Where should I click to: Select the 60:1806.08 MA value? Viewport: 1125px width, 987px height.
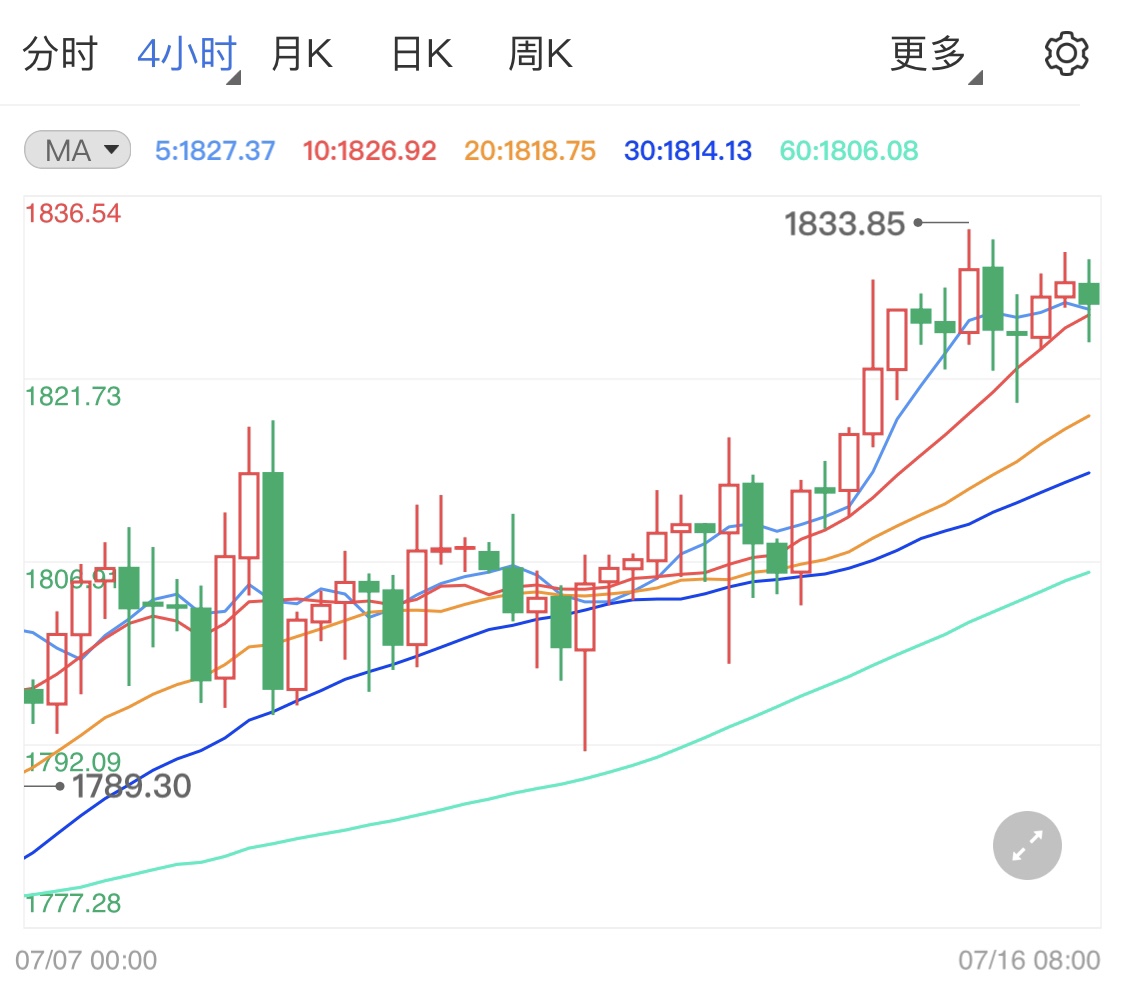click(x=849, y=151)
